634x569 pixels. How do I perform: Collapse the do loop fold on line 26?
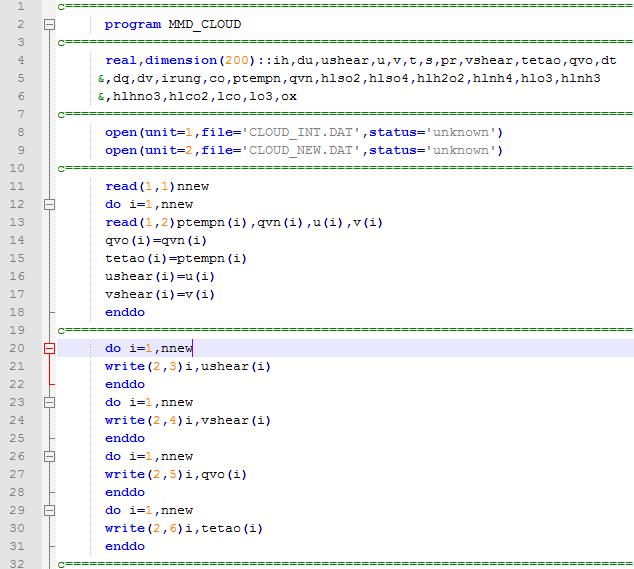point(49,456)
